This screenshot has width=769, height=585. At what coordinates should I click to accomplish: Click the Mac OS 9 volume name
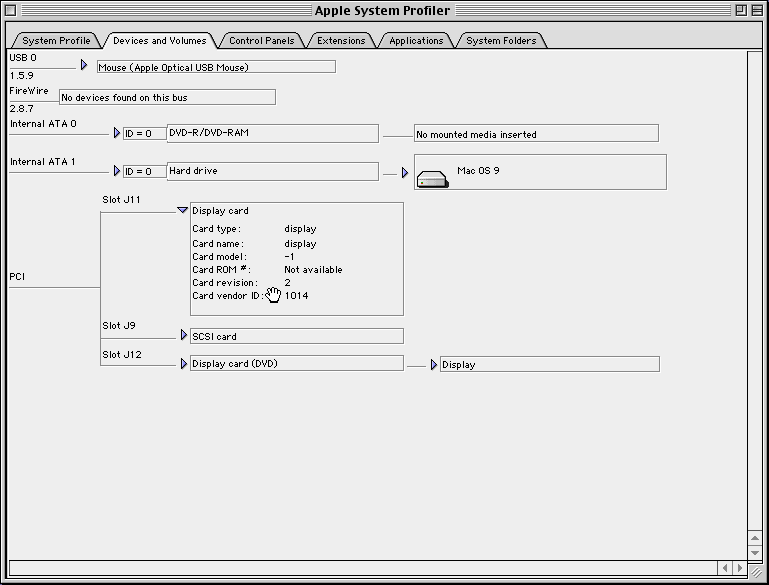click(478, 171)
